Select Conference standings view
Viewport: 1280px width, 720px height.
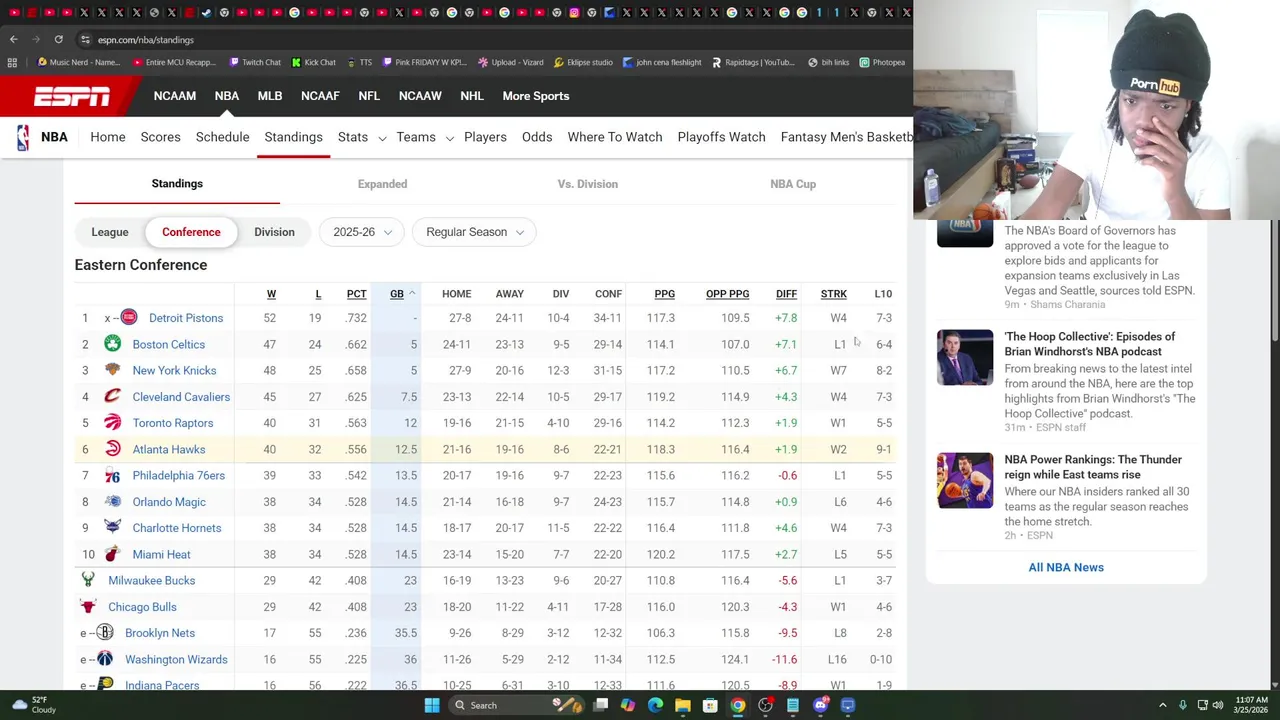pos(191,232)
